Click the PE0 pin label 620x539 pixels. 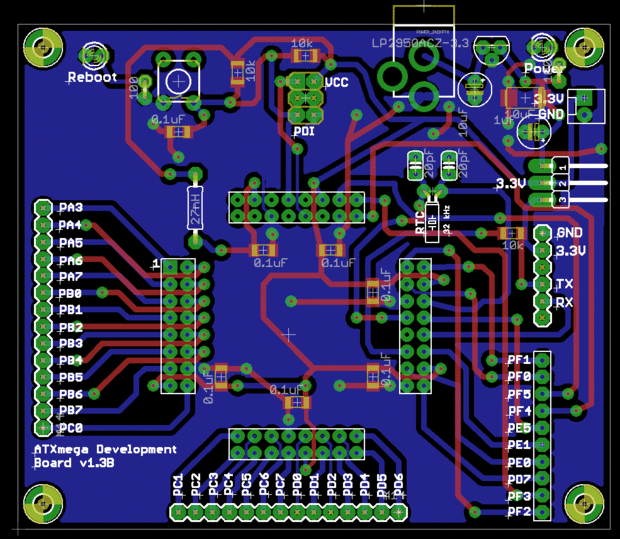click(519, 462)
